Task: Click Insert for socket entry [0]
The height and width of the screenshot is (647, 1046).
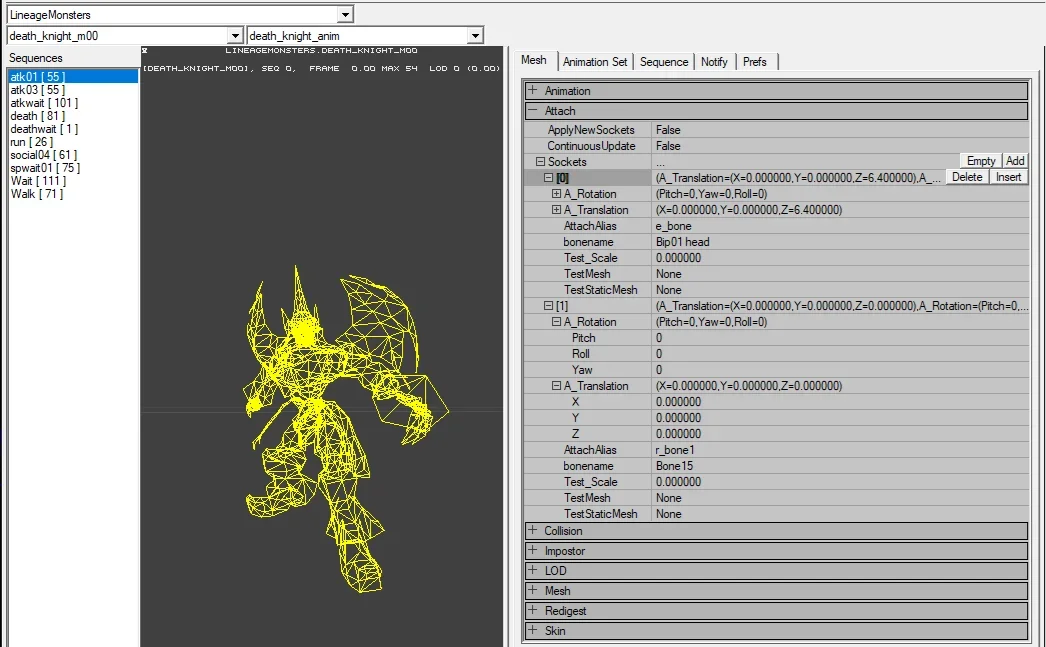Action: [x=1008, y=177]
